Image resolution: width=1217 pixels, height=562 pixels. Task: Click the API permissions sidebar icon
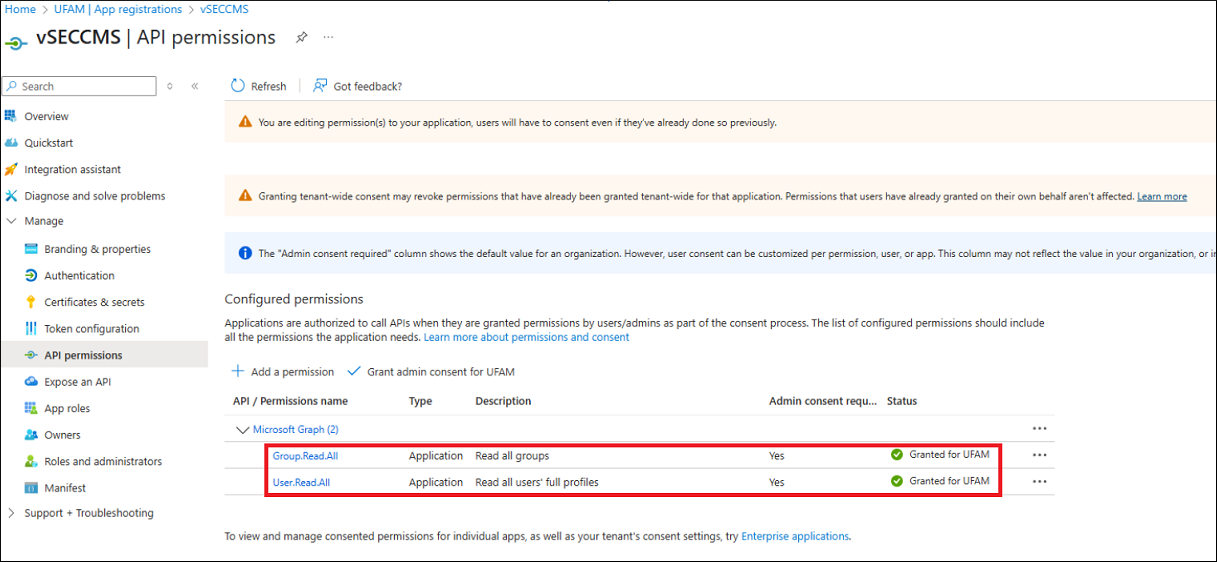[31, 355]
